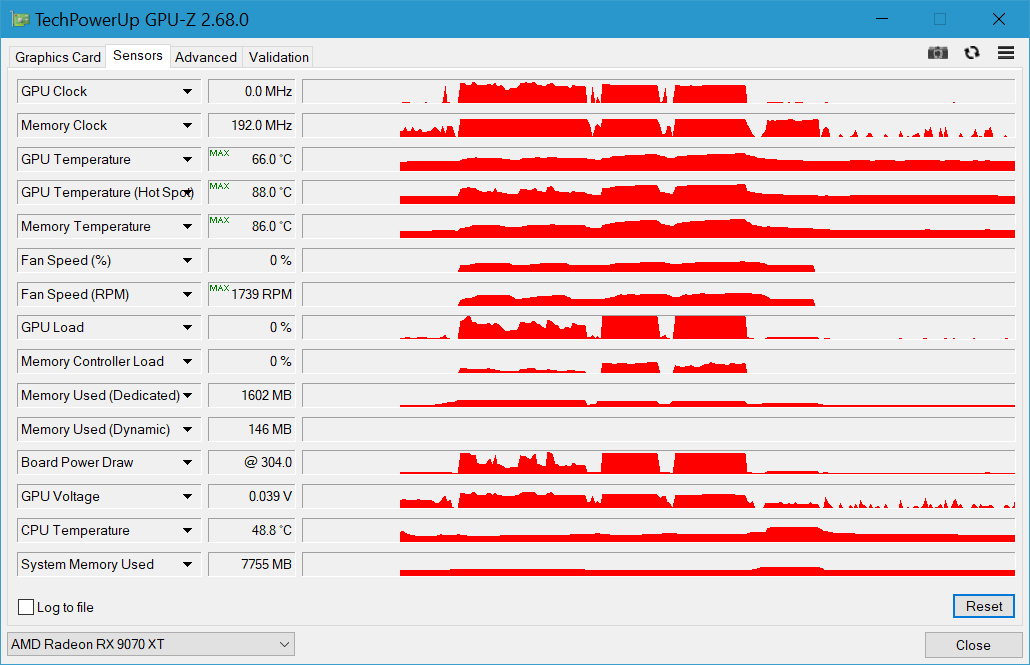
Task: Click the GPU Load 0 % value
Action: (252, 327)
